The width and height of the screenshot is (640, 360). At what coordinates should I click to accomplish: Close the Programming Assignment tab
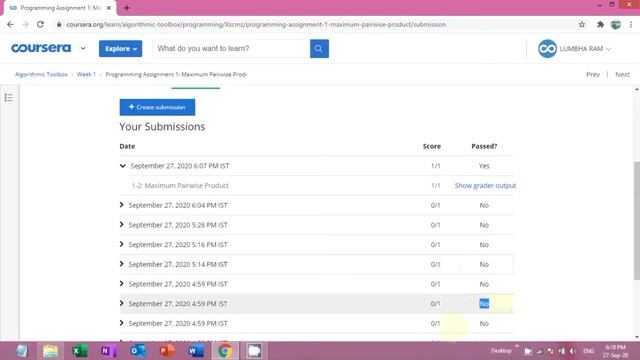coord(109,8)
